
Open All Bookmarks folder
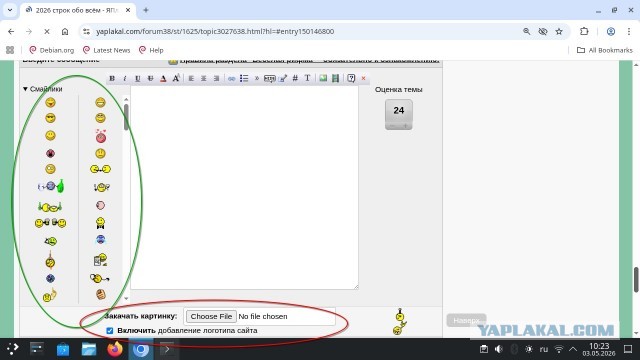[604, 50]
